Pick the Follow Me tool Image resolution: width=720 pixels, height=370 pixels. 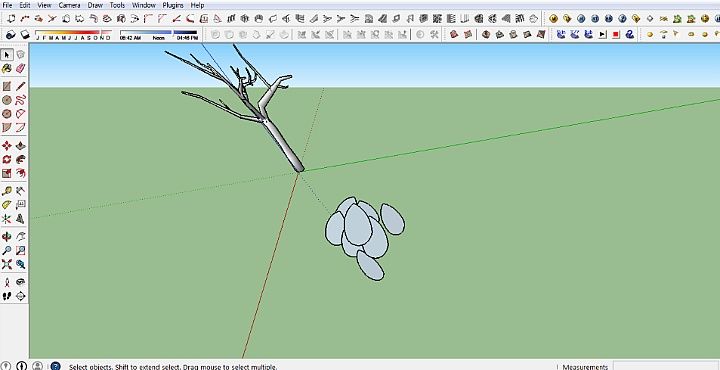(x=21, y=160)
